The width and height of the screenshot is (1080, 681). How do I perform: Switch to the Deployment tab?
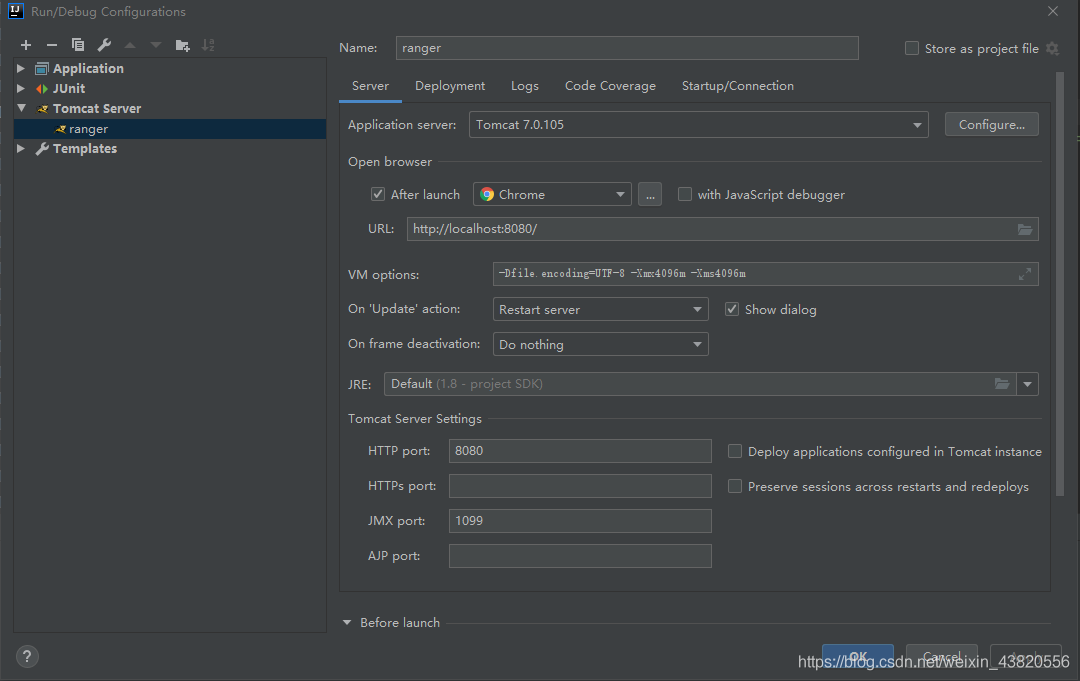coord(450,86)
